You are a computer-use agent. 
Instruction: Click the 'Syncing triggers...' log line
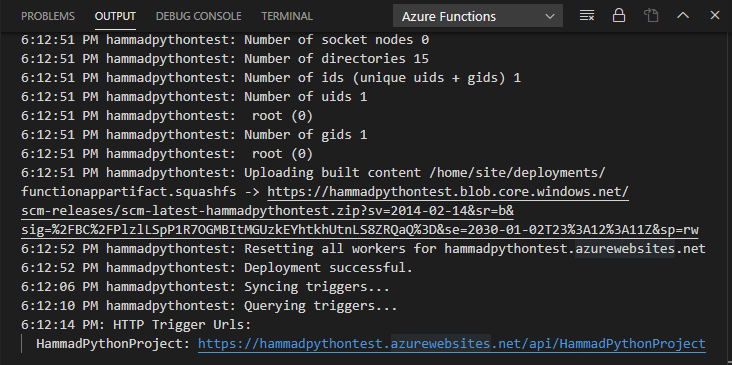(x=205, y=287)
